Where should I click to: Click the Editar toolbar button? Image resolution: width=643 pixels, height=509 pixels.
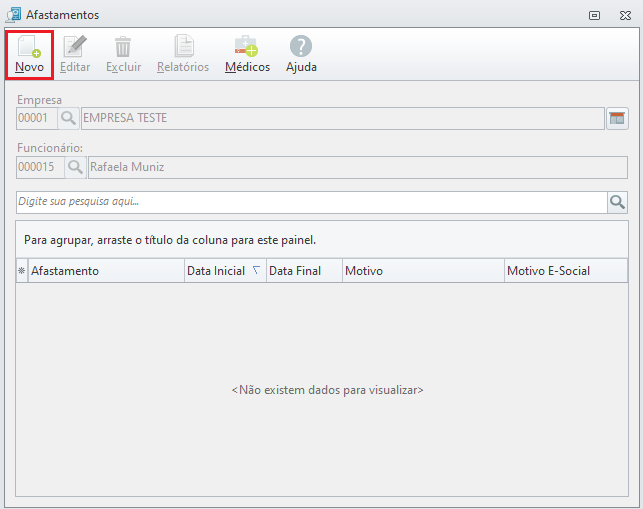[75, 55]
